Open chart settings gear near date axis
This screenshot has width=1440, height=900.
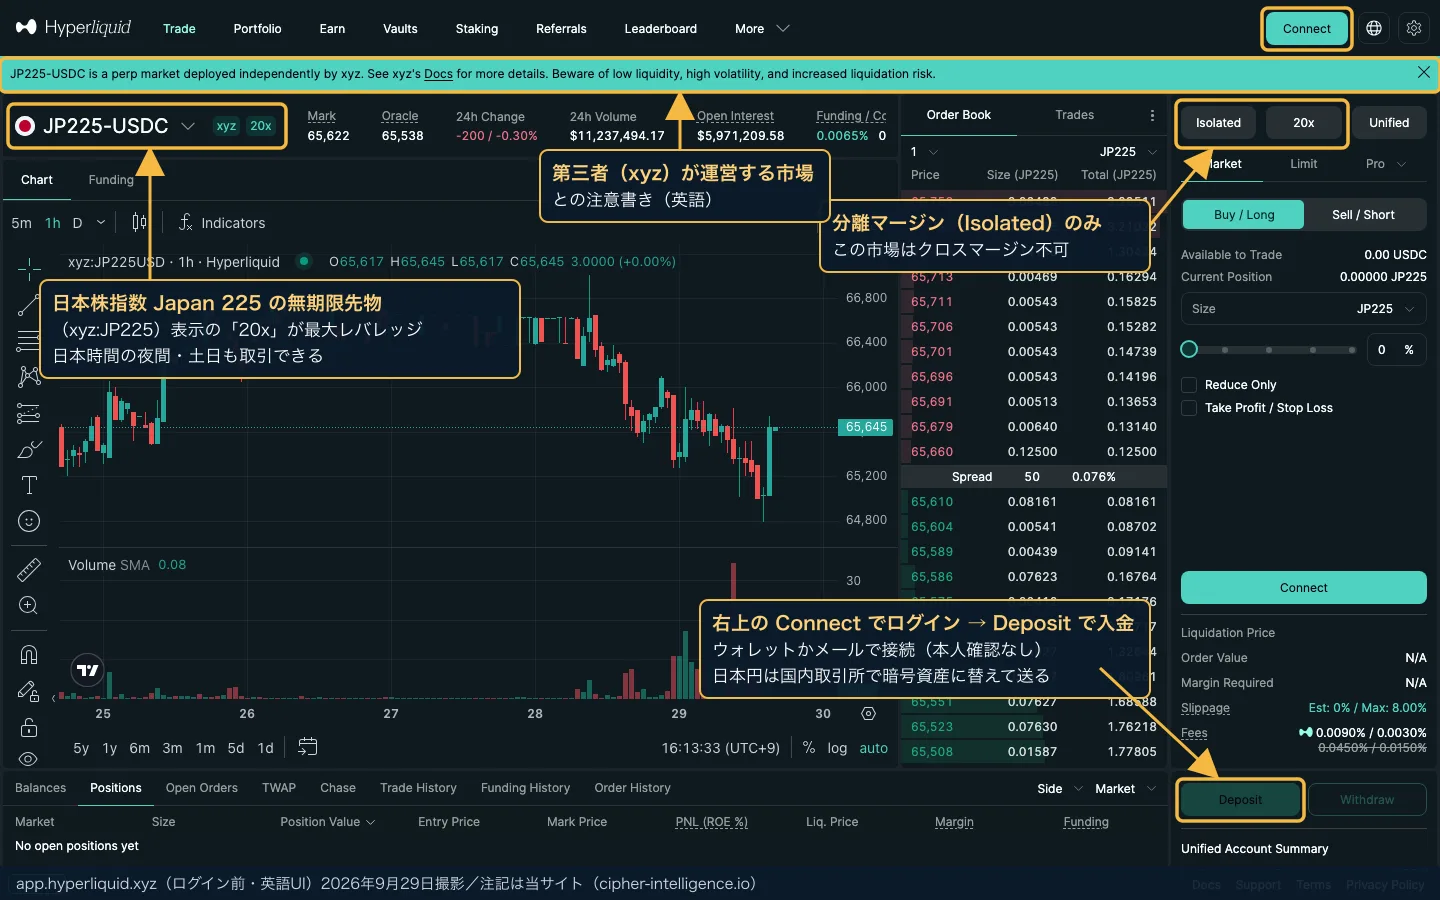(868, 714)
